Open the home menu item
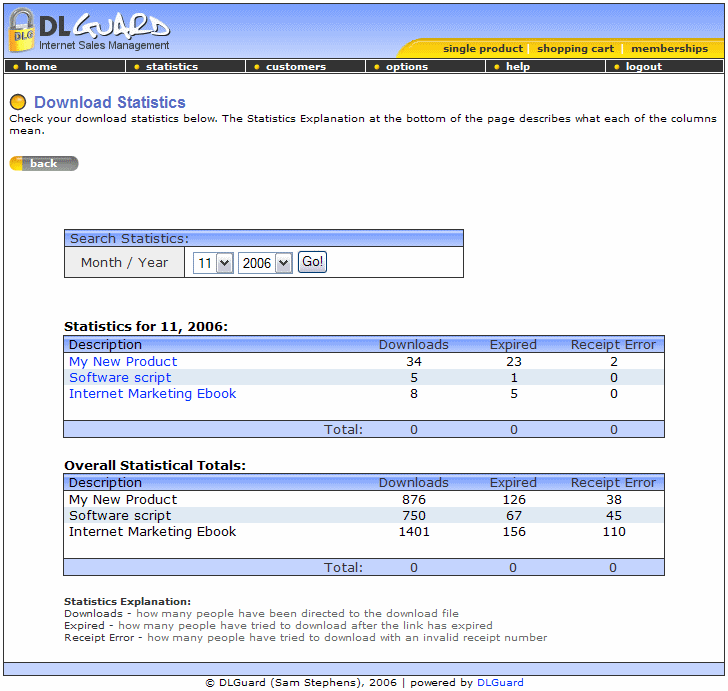728x691 pixels. (x=41, y=67)
